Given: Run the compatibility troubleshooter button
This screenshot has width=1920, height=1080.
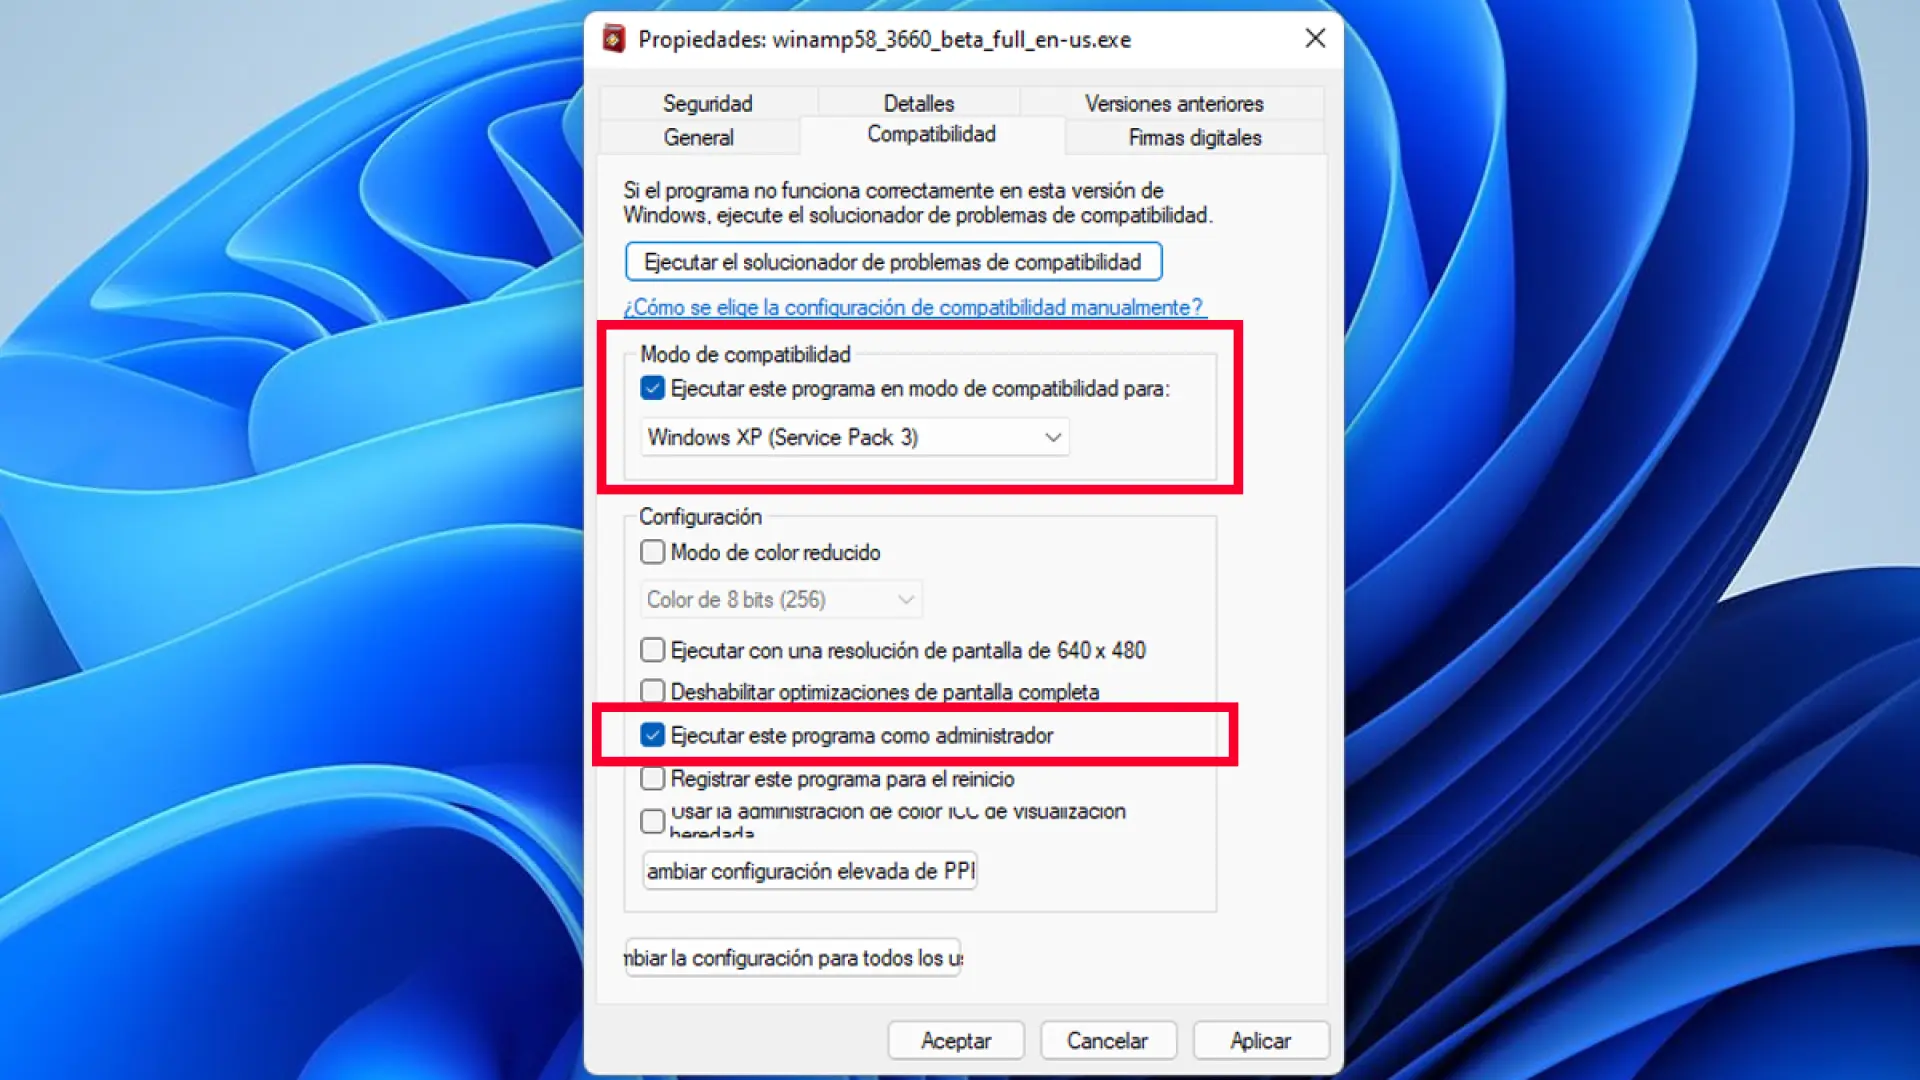Looking at the screenshot, I should (x=893, y=262).
